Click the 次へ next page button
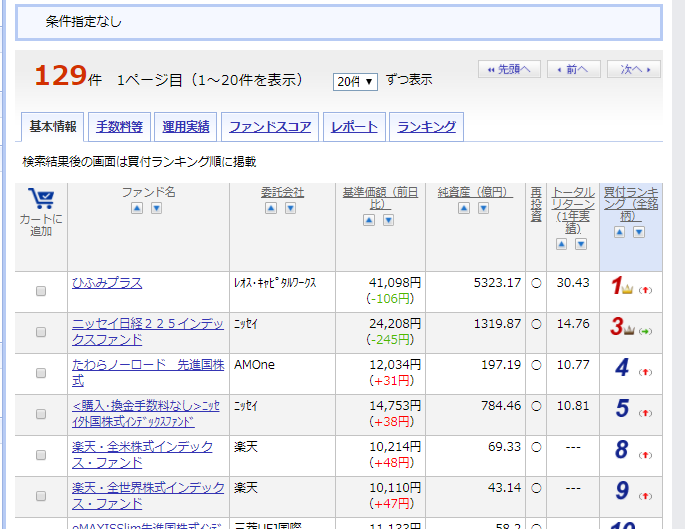The width and height of the screenshot is (685, 529). point(634,69)
